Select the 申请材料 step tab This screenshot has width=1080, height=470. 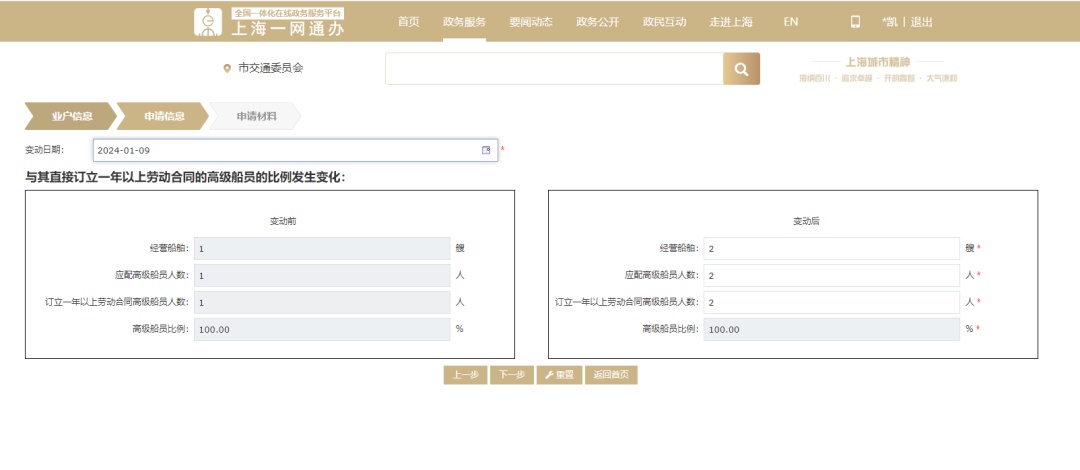(x=256, y=116)
